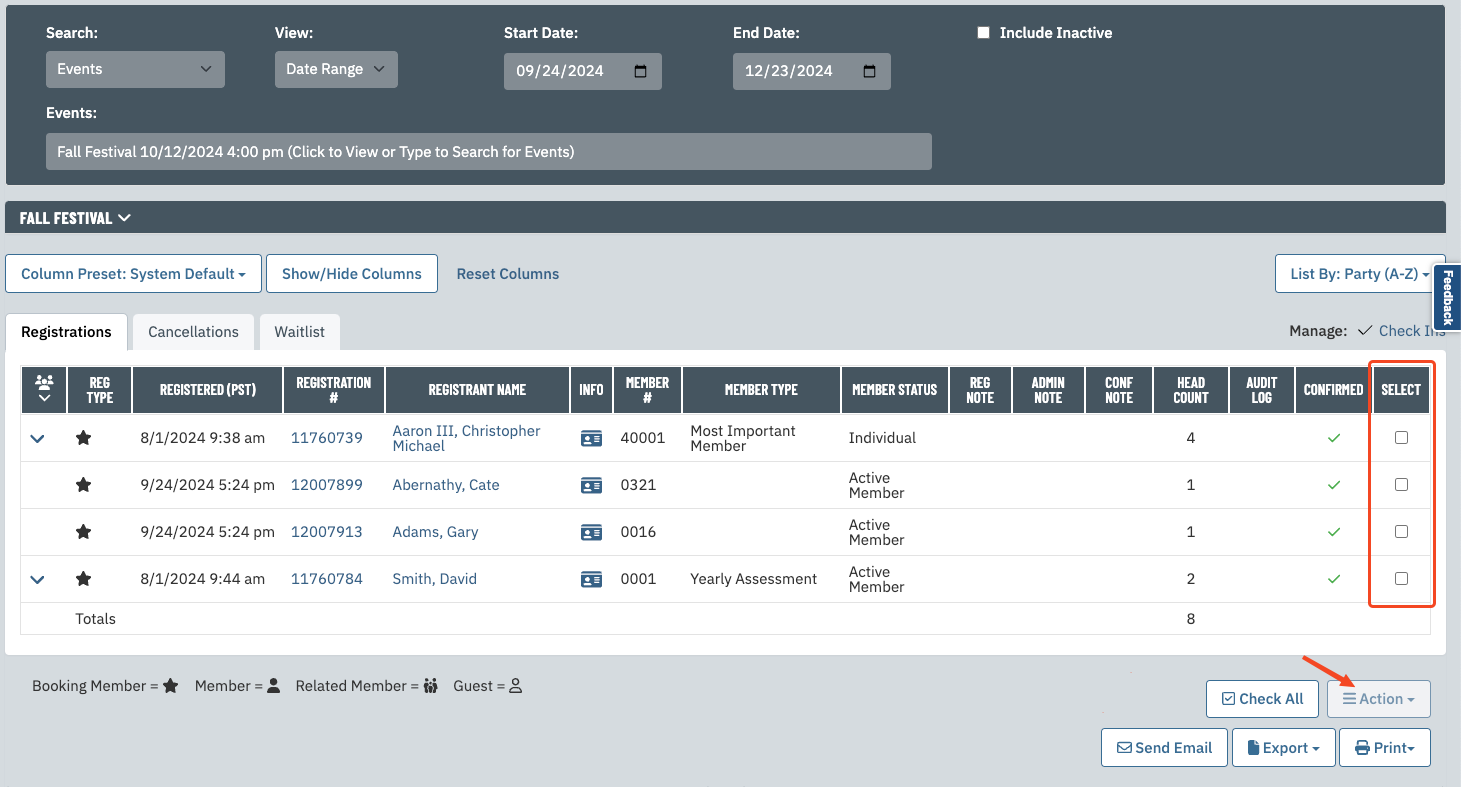This screenshot has width=1461, height=787.
Task: Open info card icon for Aaron III, Christopher Michael
Action: click(x=591, y=438)
